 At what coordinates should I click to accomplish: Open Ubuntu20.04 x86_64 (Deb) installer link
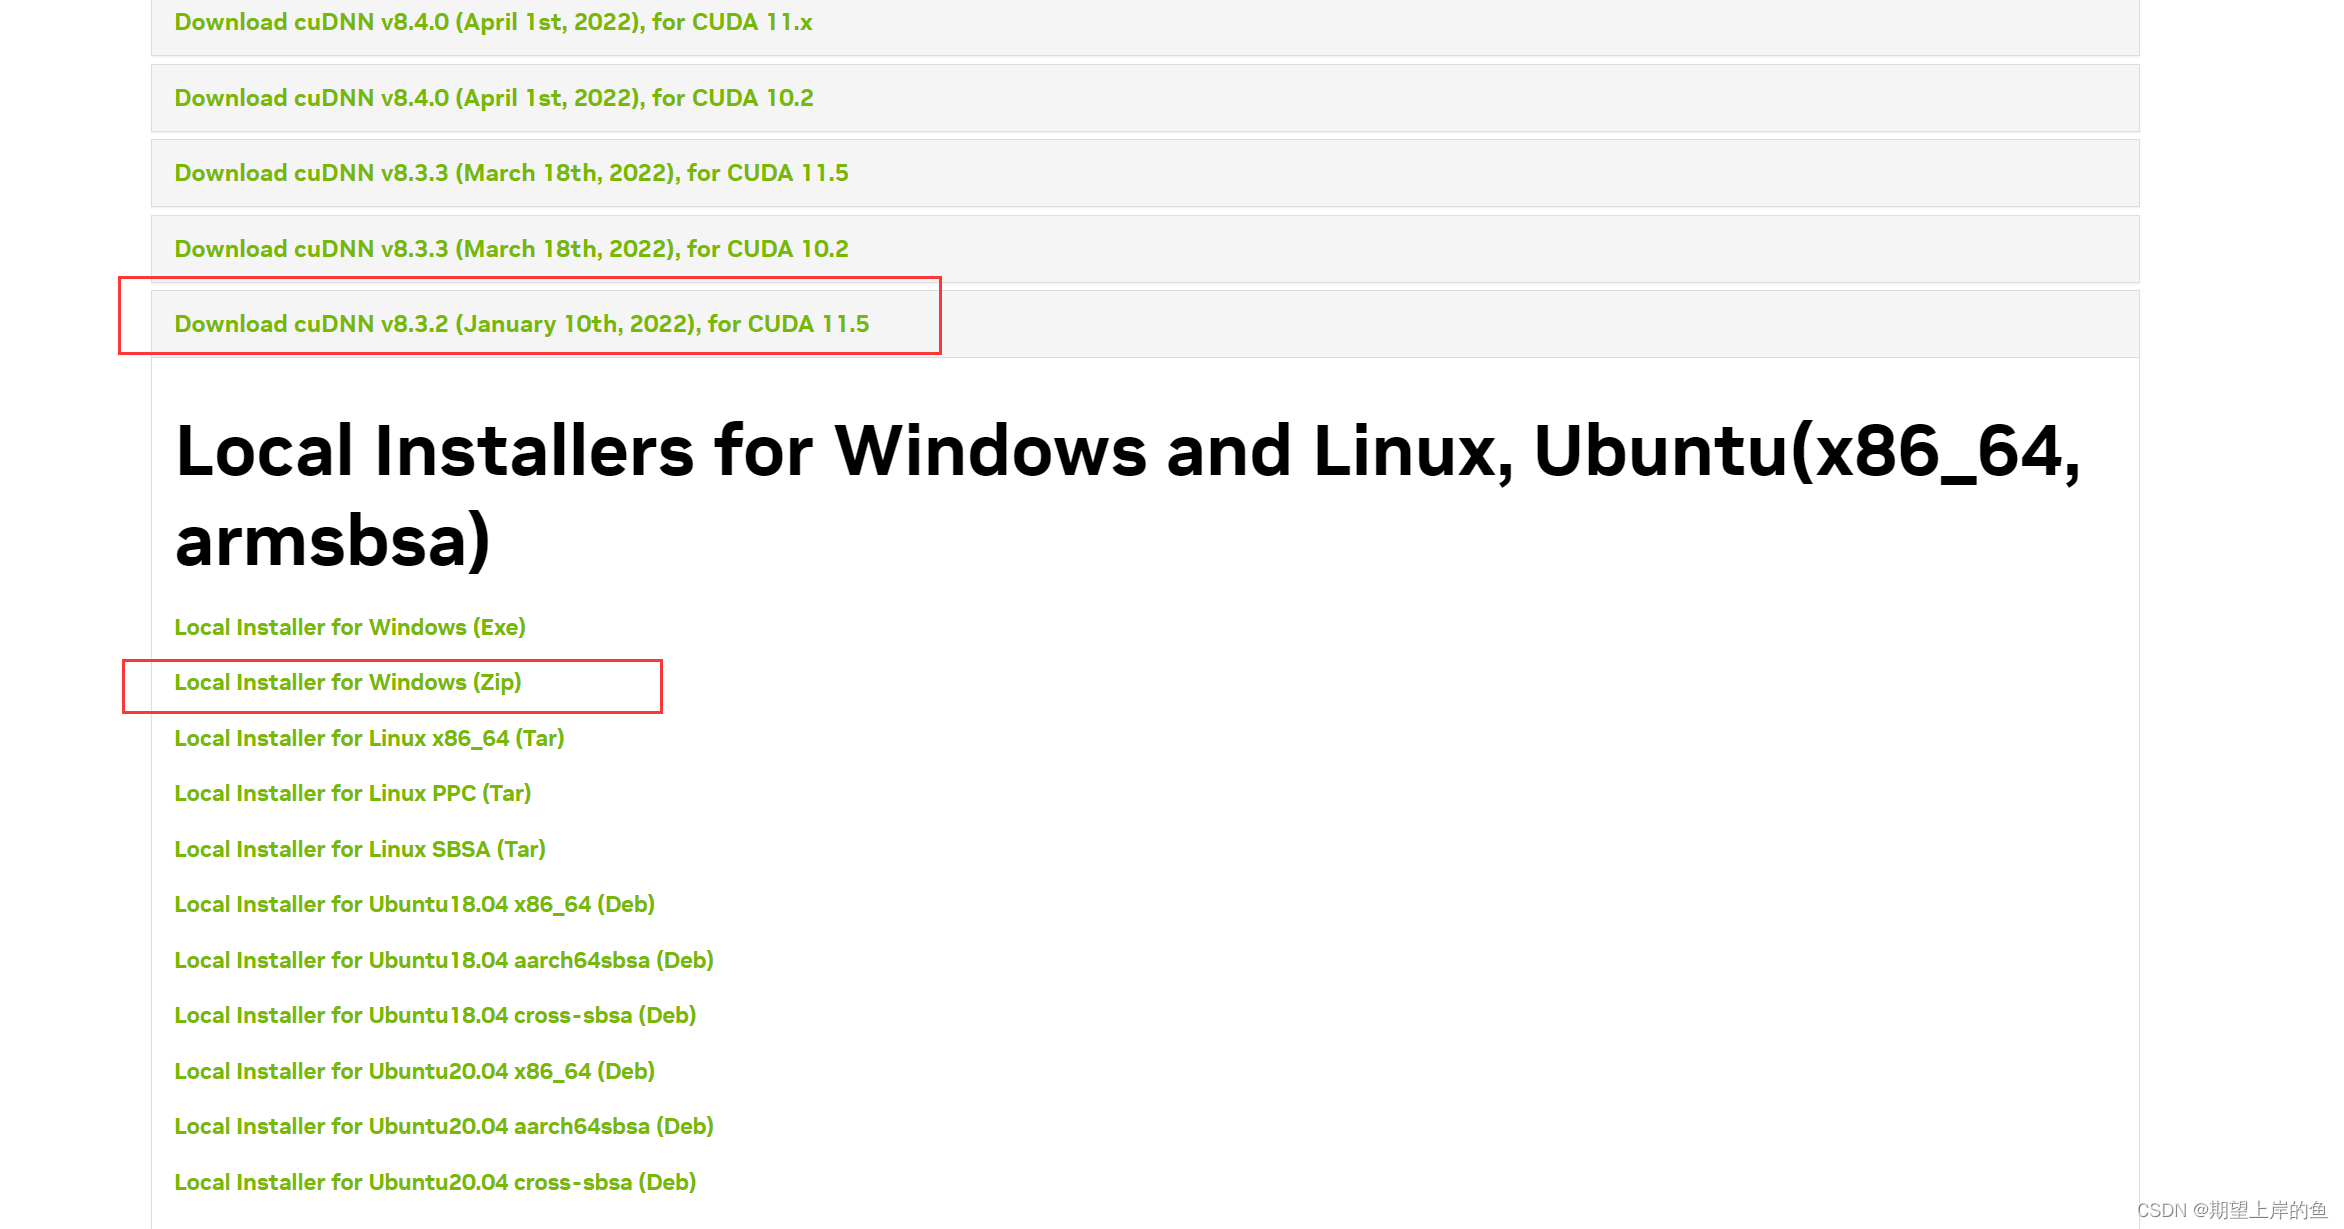coord(414,1071)
